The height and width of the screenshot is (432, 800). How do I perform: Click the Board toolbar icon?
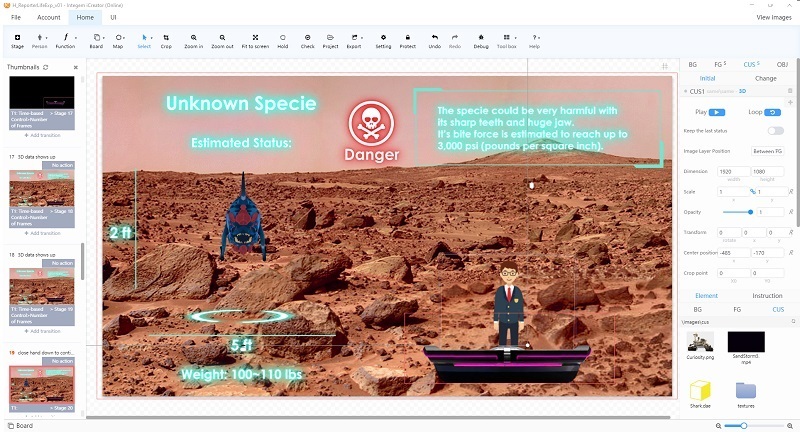tap(96, 37)
